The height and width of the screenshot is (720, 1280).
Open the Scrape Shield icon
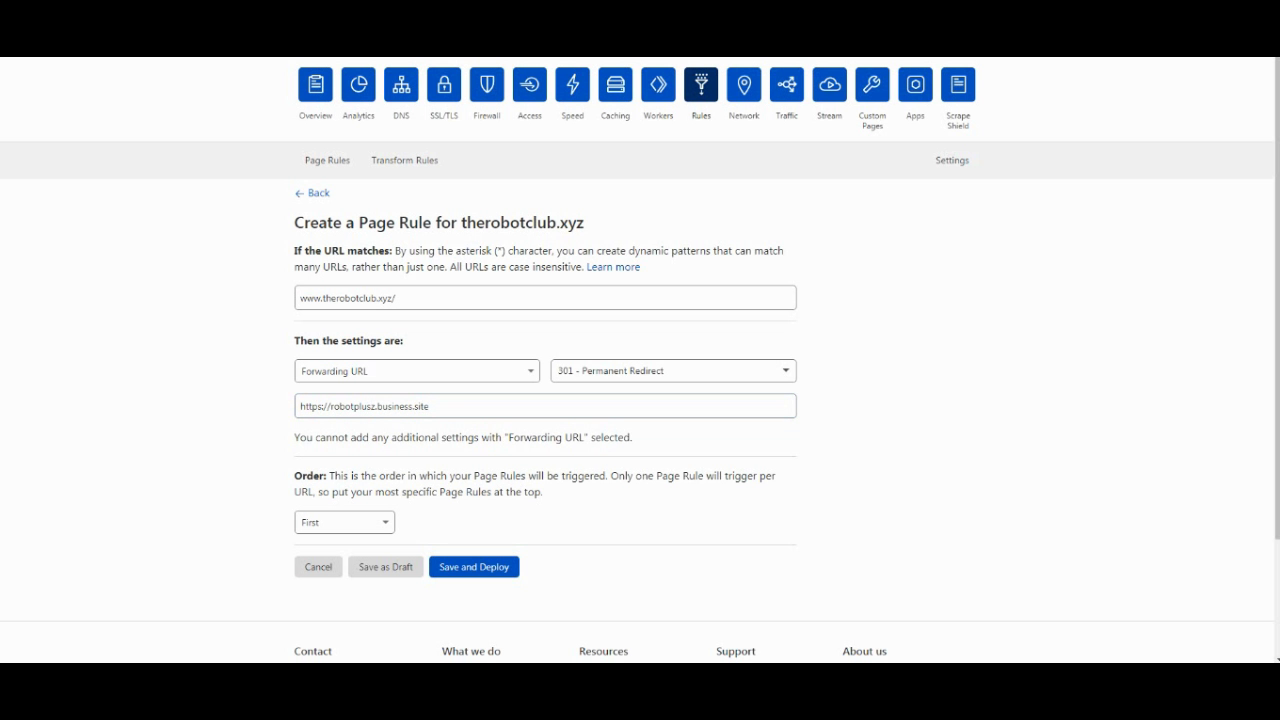click(958, 85)
